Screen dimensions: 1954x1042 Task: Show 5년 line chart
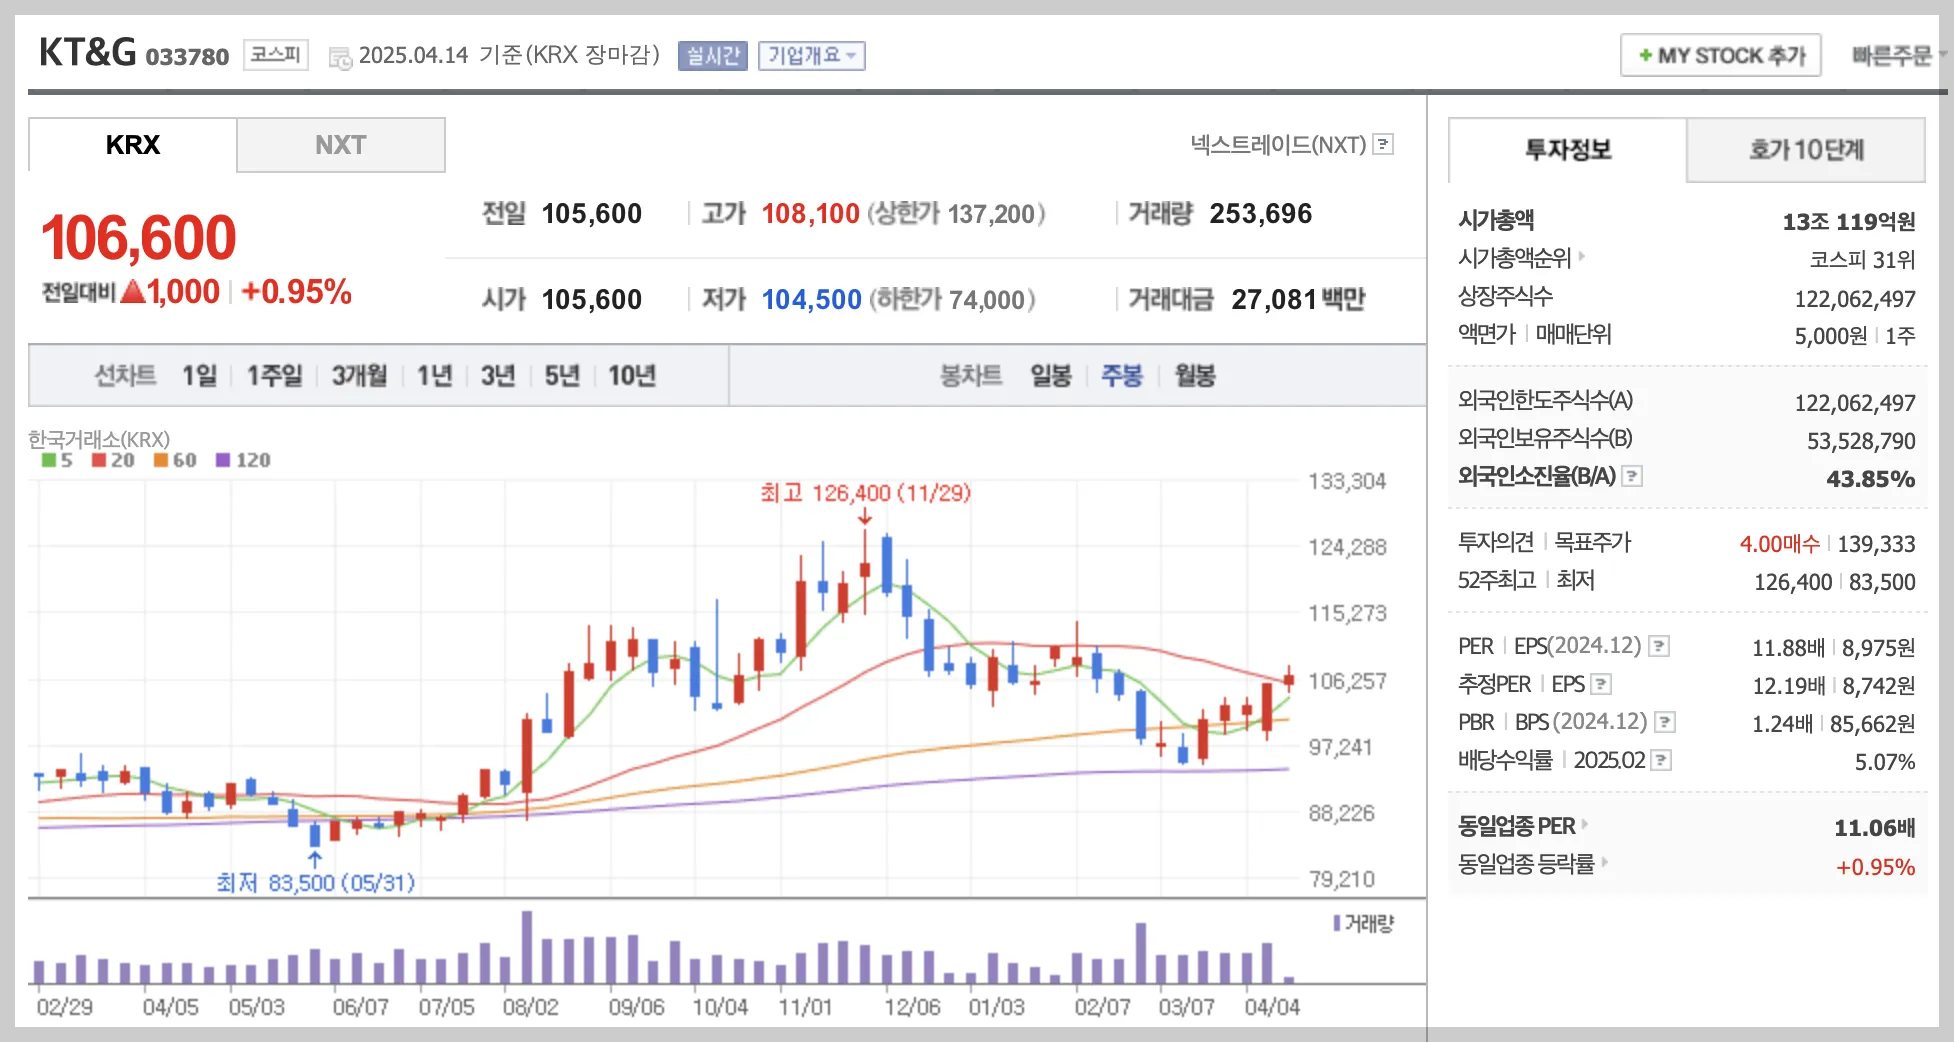click(561, 376)
